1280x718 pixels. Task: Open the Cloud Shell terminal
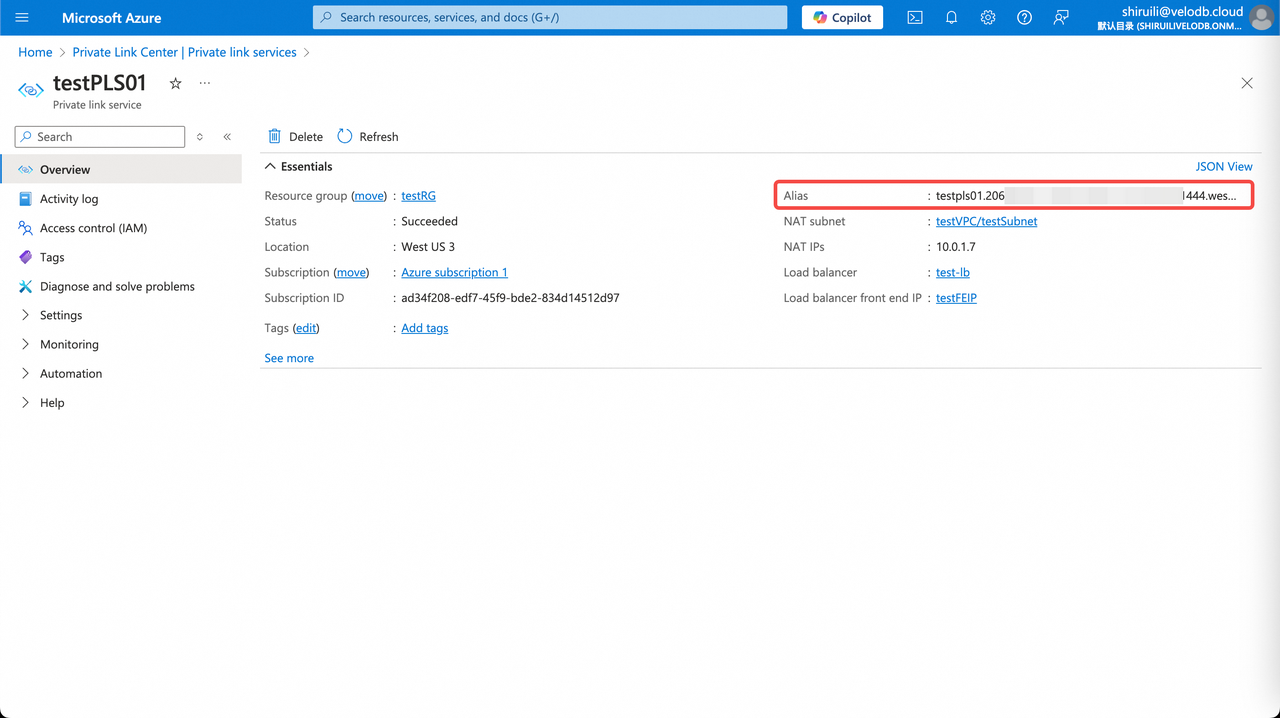914,17
